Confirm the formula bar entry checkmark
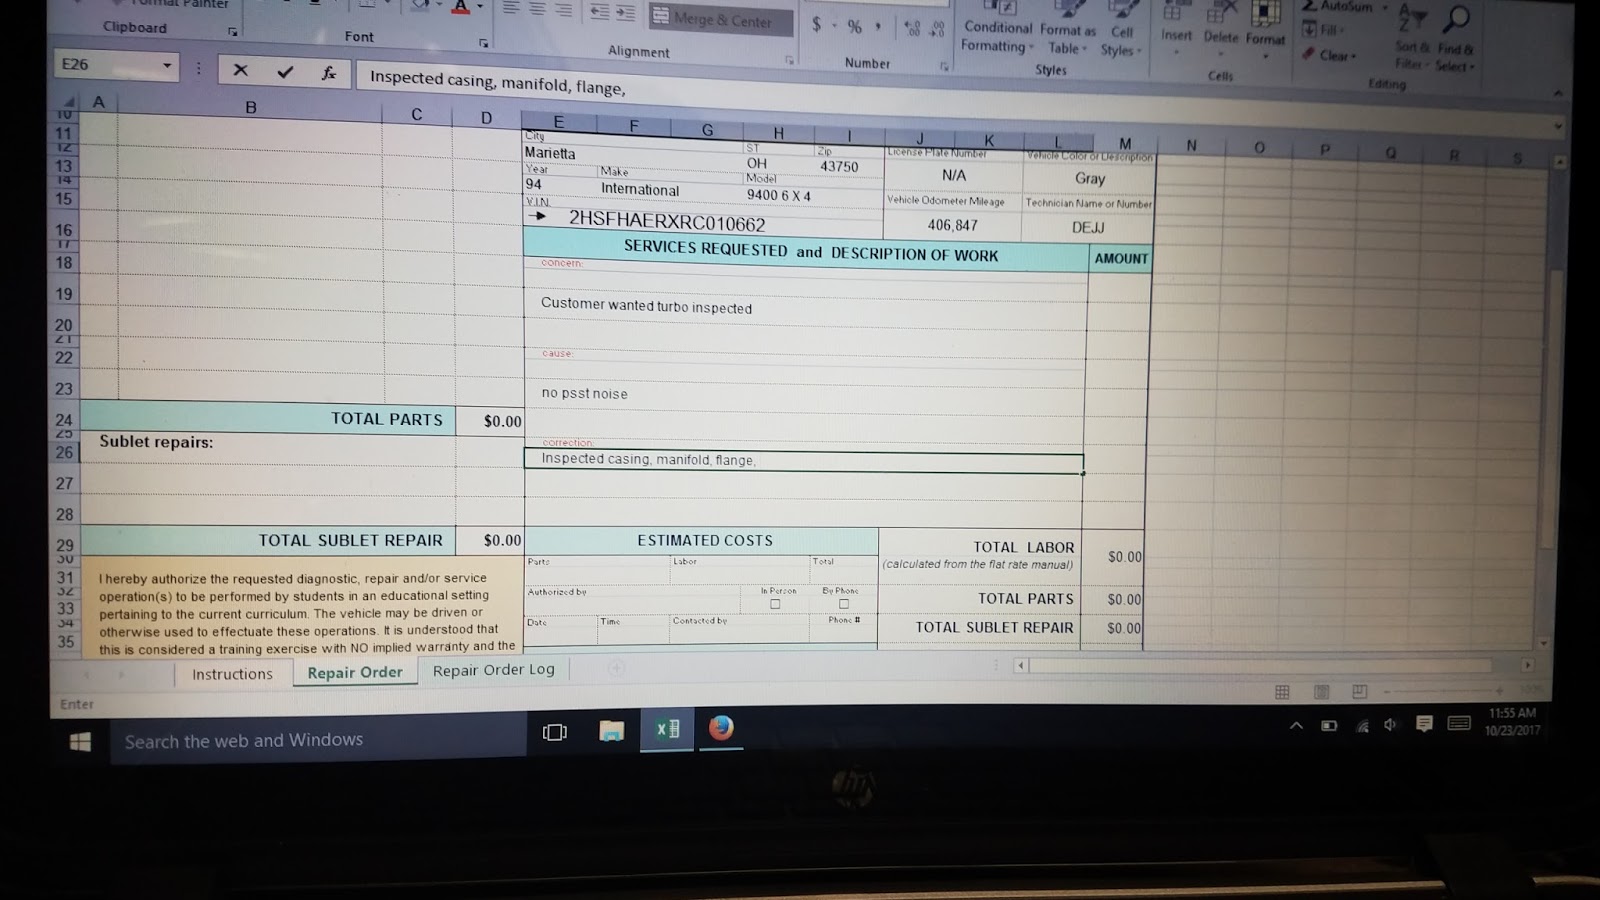 coord(285,71)
